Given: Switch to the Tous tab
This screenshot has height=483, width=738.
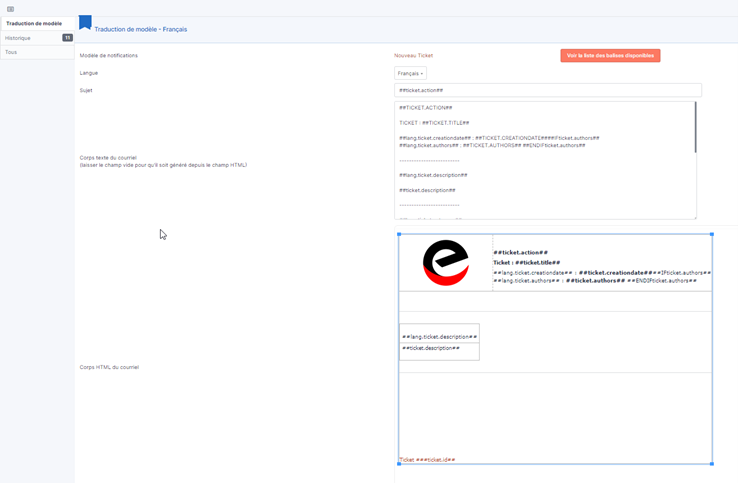Looking at the screenshot, I should [11, 52].
